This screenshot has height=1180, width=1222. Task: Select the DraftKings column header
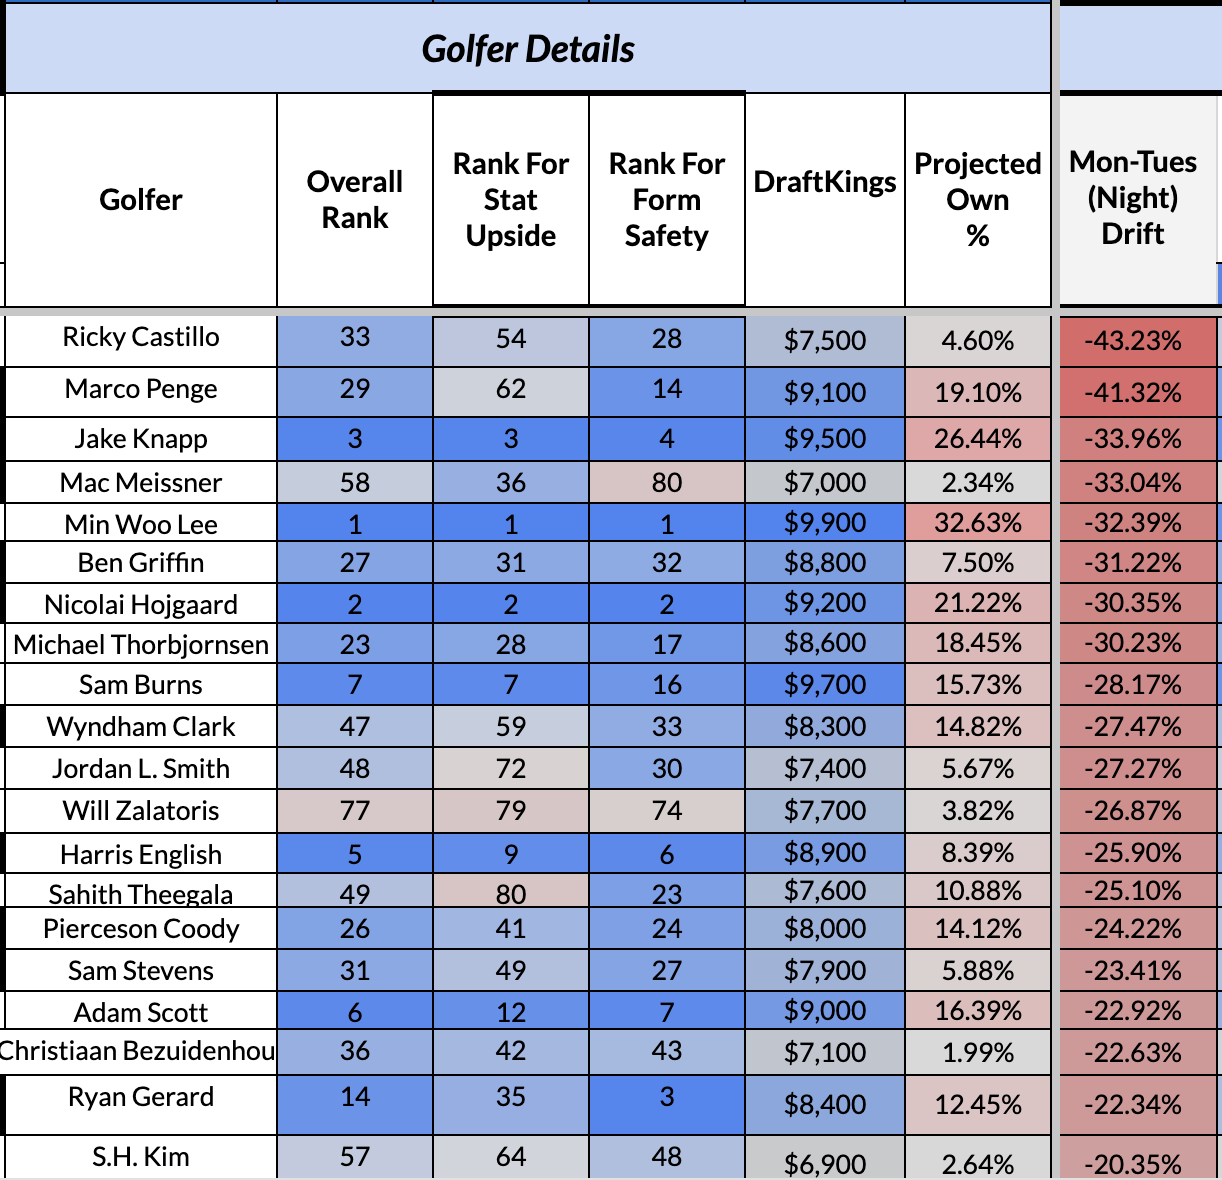click(x=825, y=182)
